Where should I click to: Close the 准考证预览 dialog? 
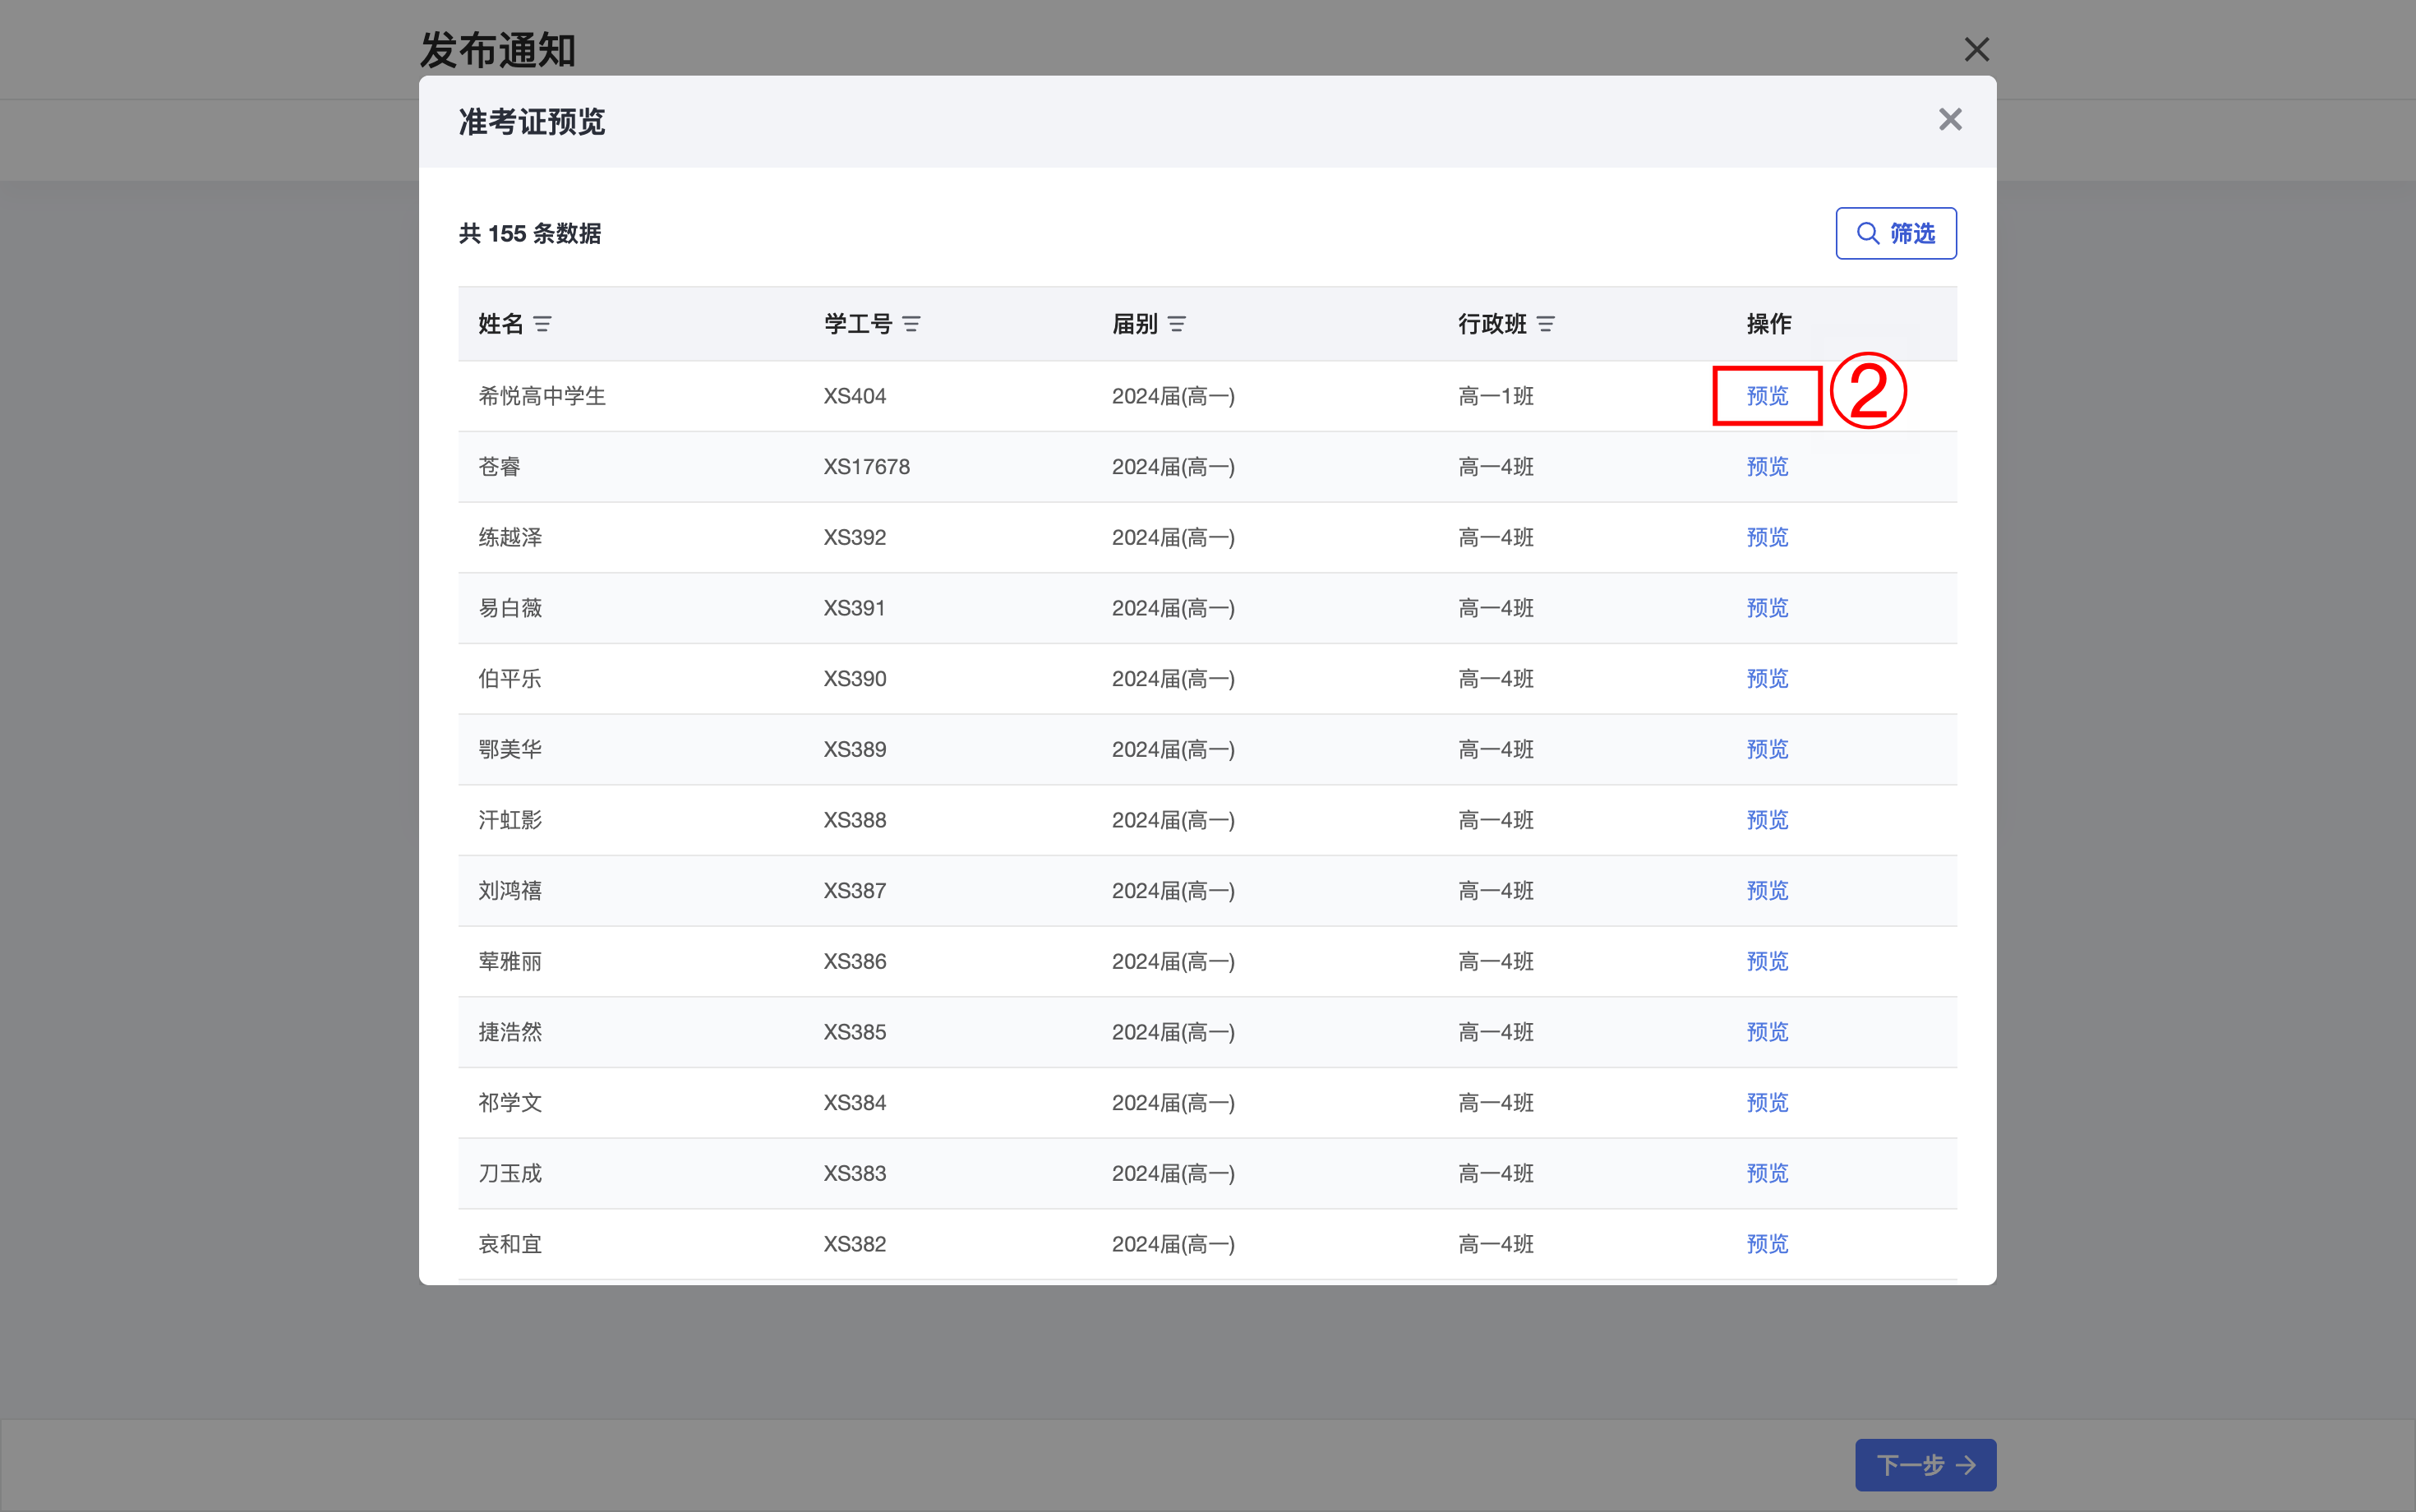(1950, 120)
